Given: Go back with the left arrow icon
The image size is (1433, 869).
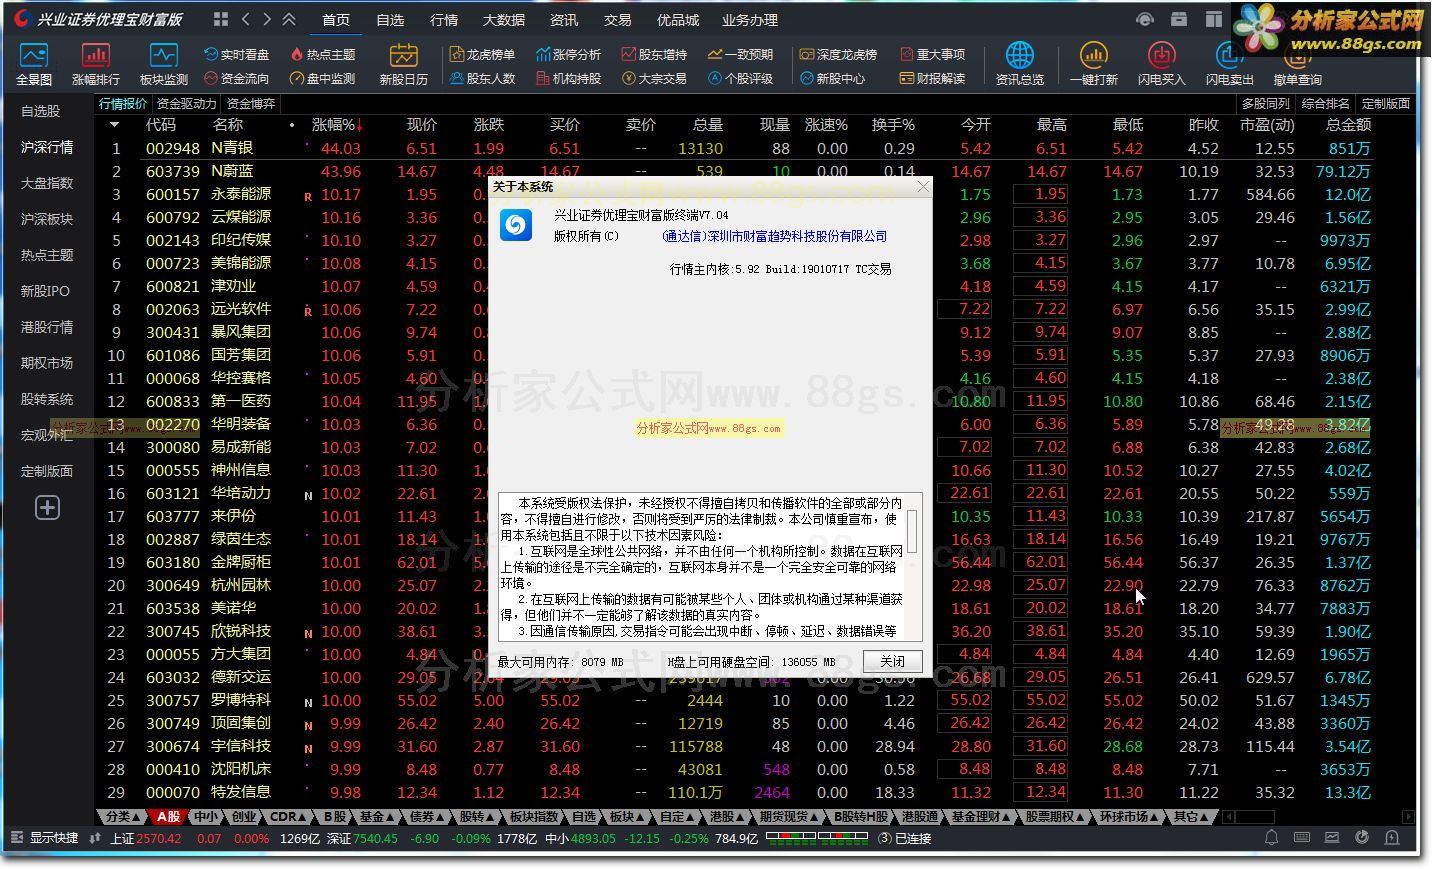Looking at the screenshot, I should tap(246, 19).
